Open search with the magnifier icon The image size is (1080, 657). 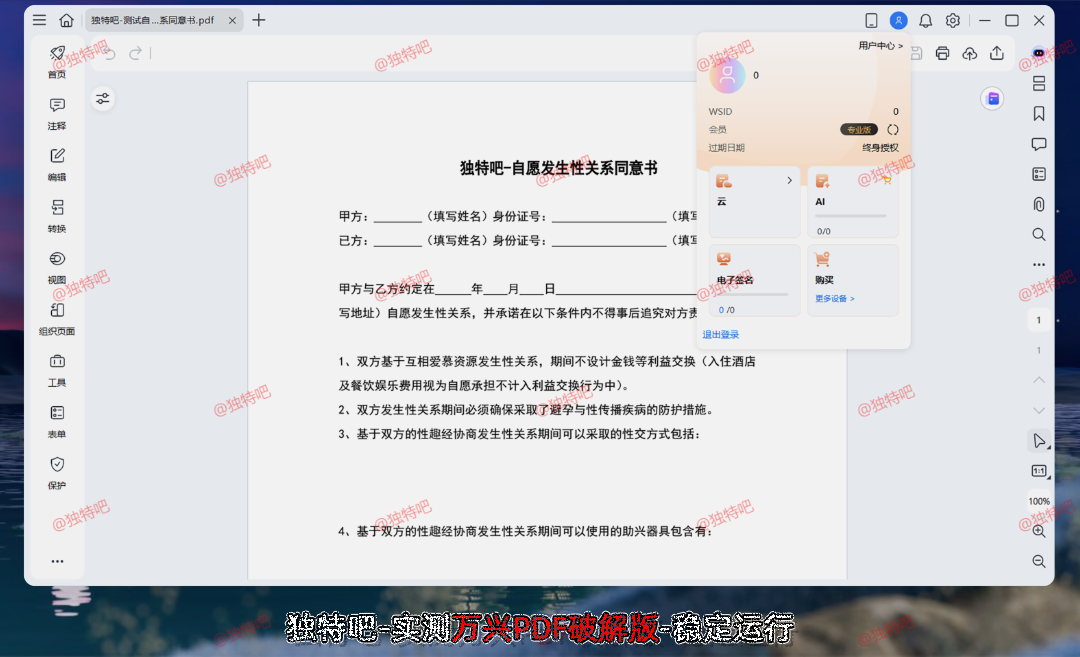click(1039, 235)
